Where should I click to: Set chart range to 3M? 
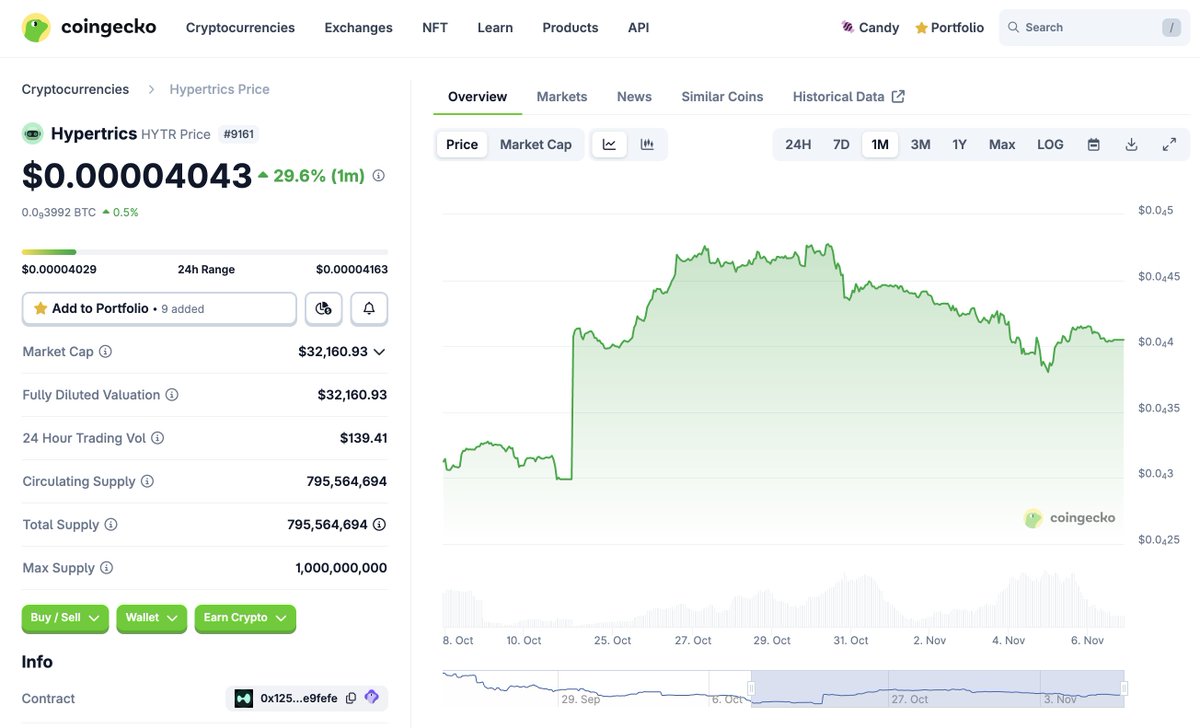[x=921, y=145]
